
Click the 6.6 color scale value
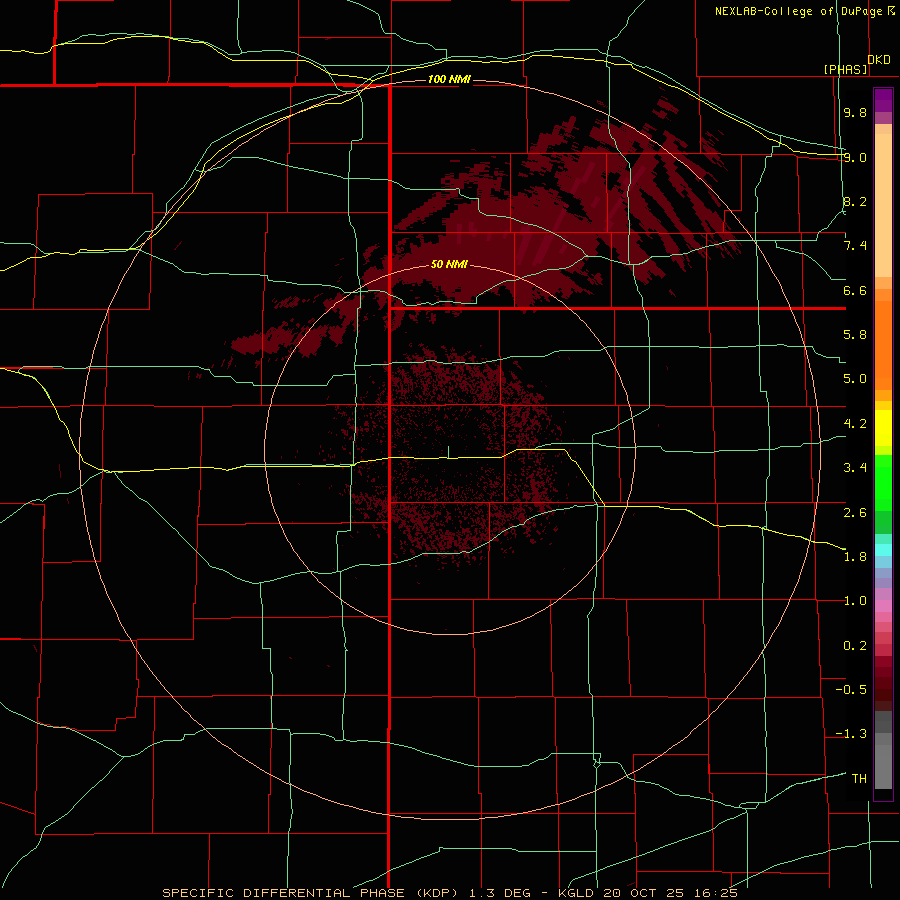[x=855, y=290]
